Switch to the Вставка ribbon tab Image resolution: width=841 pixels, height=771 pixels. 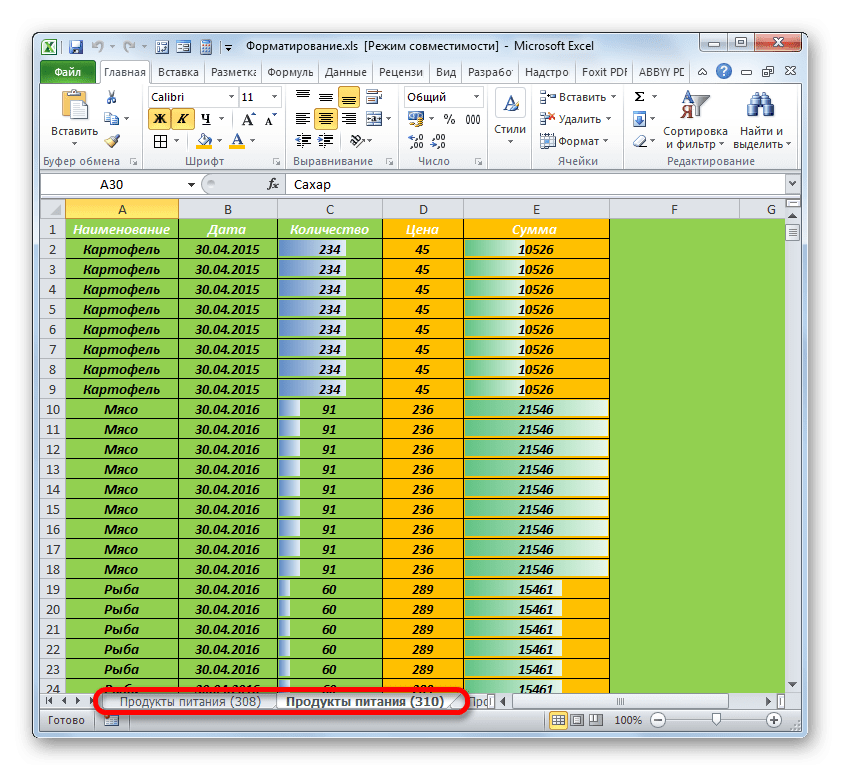[178, 72]
